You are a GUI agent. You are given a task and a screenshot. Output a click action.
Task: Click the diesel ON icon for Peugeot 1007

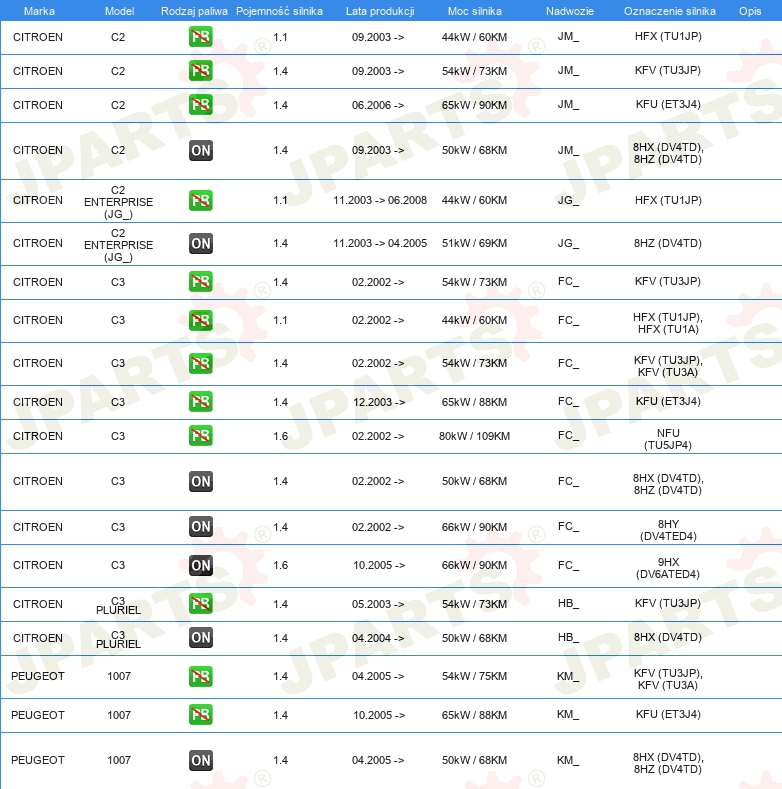201,760
